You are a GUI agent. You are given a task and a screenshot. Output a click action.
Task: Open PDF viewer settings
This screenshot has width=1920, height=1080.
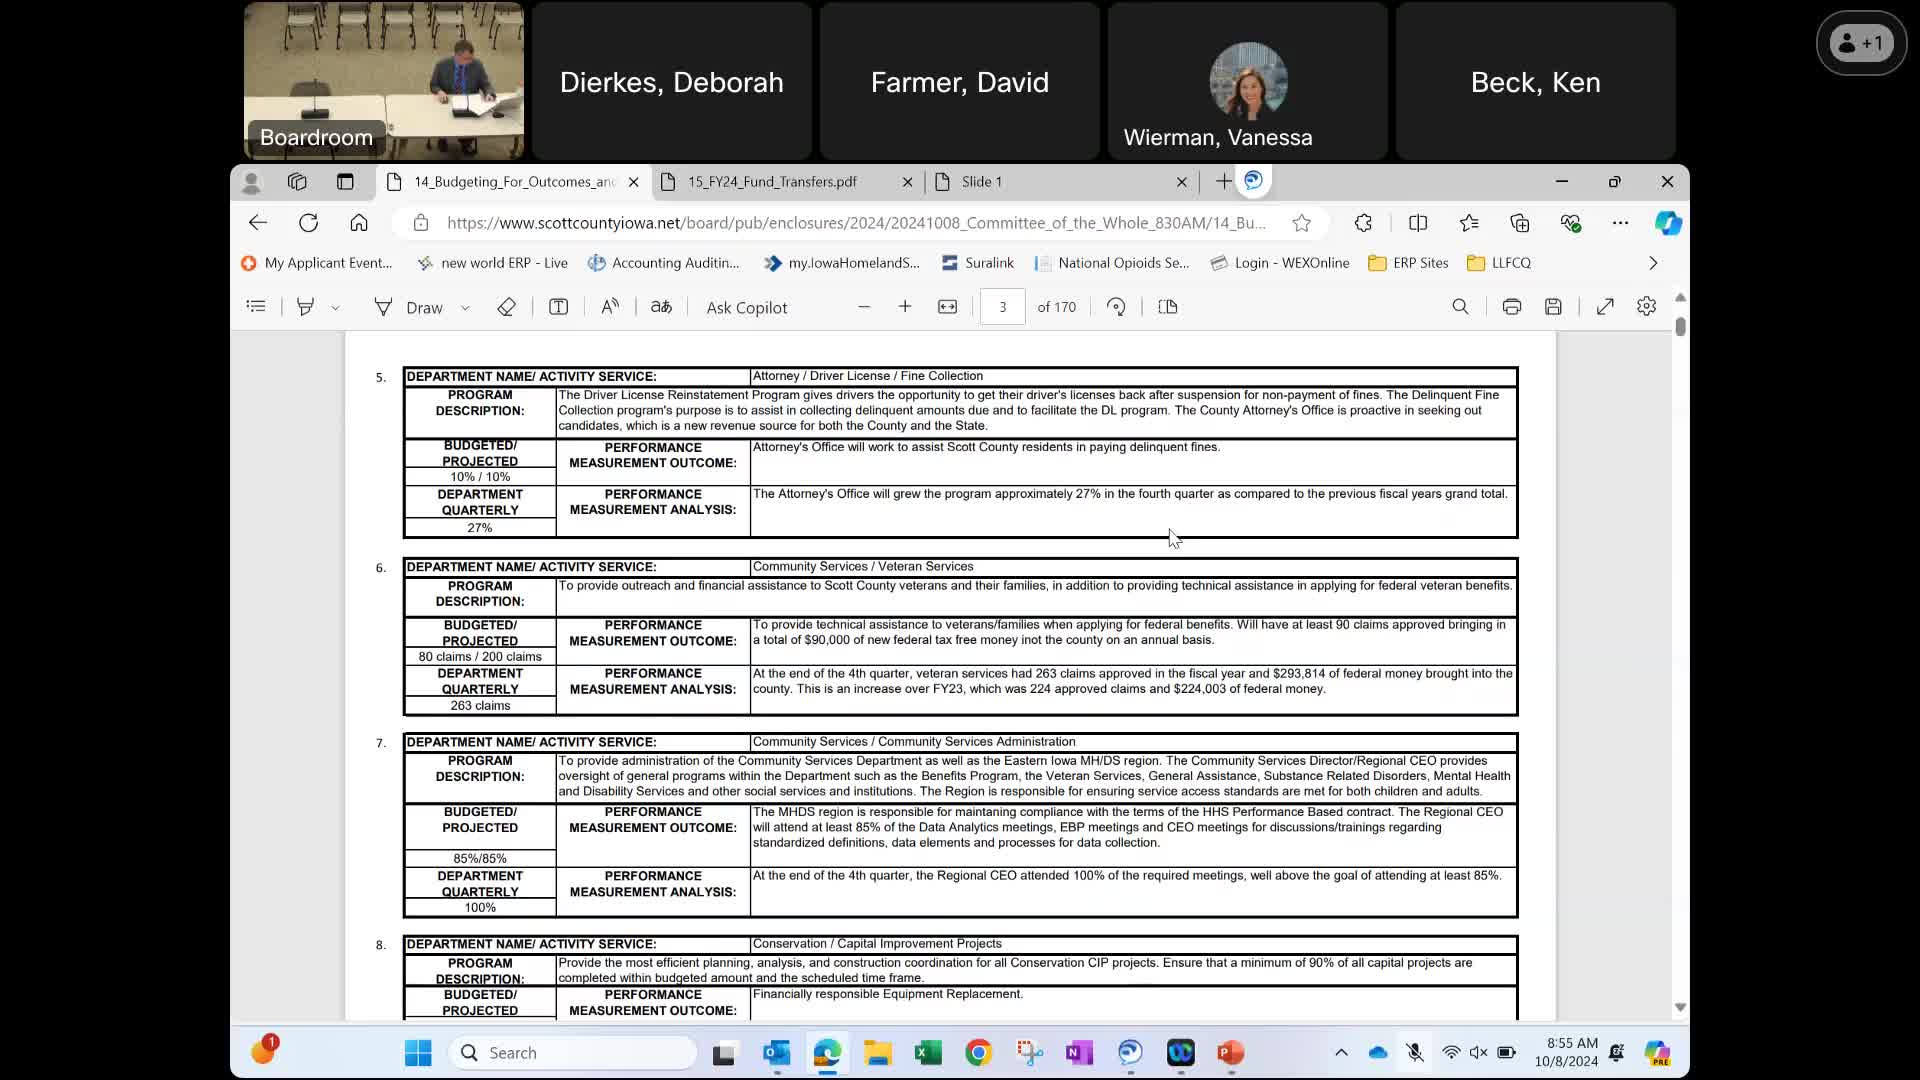click(1646, 307)
